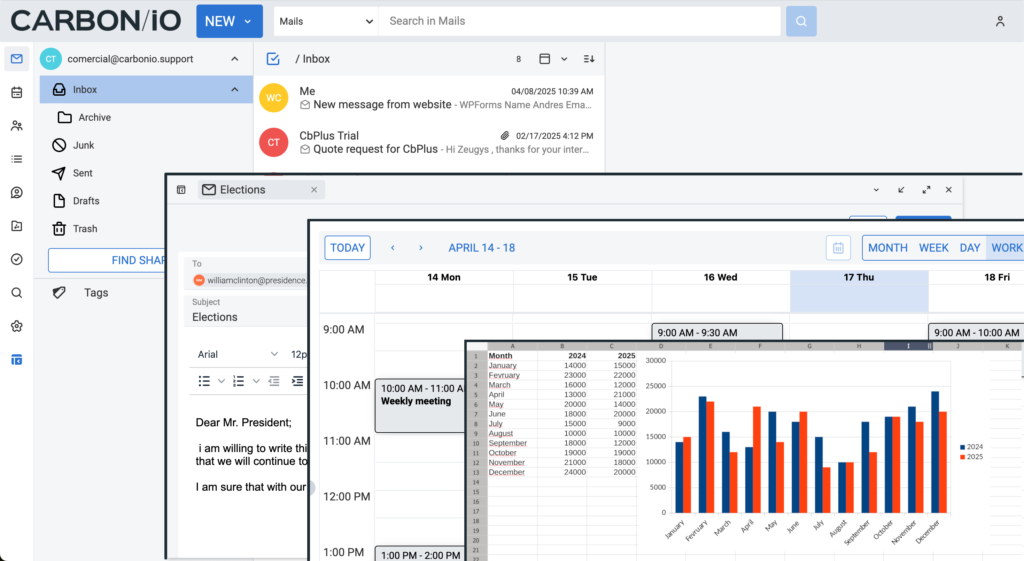Open the user account icon at top right

click(x=999, y=21)
